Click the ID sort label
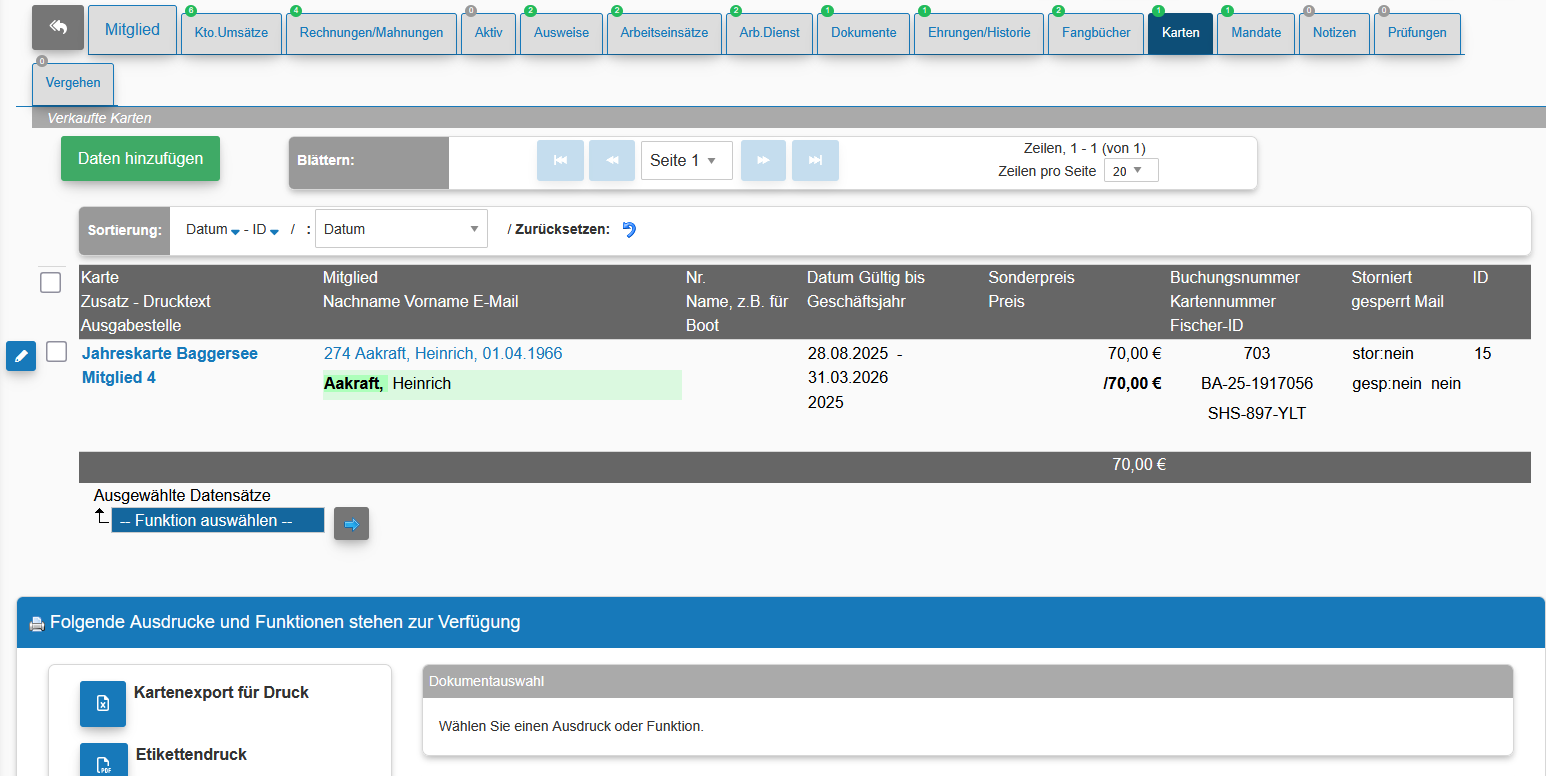 tap(259, 229)
